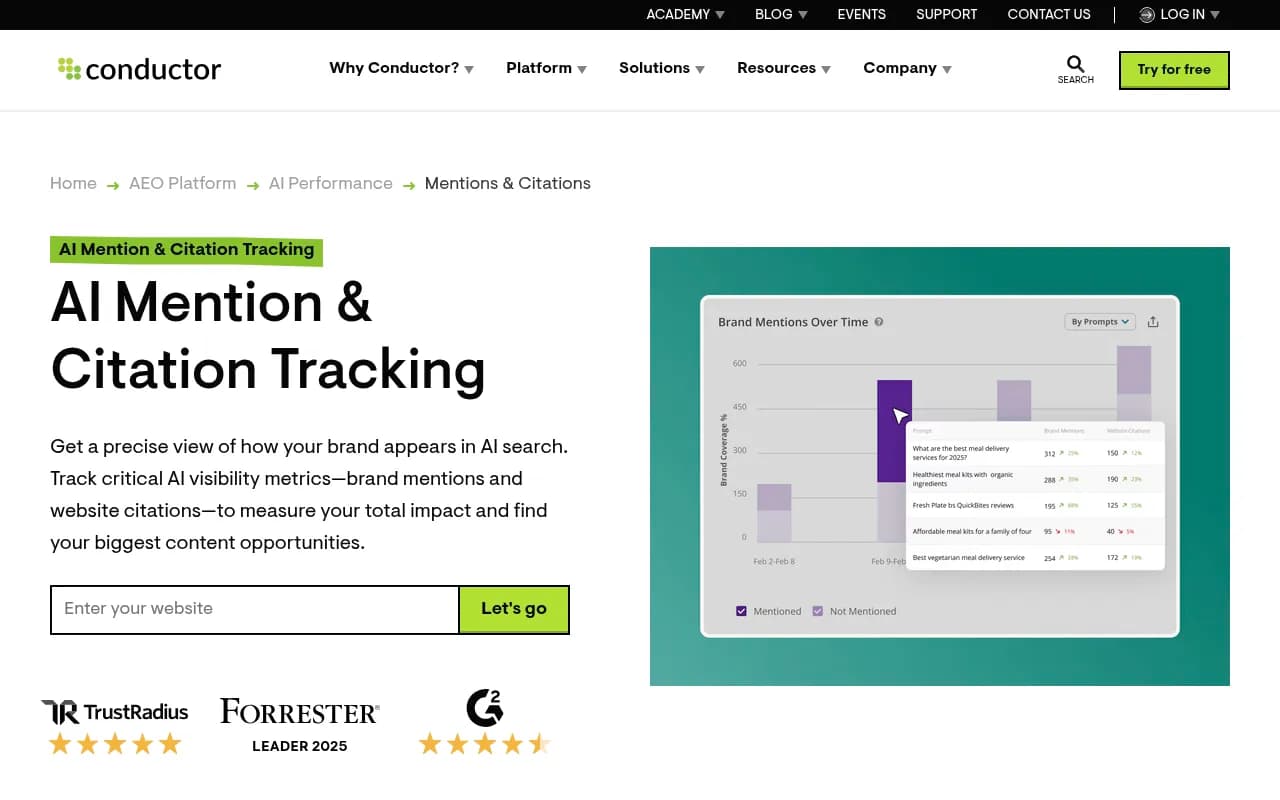Open the Company dropdown
The width and height of the screenshot is (1280, 800).
[906, 68]
